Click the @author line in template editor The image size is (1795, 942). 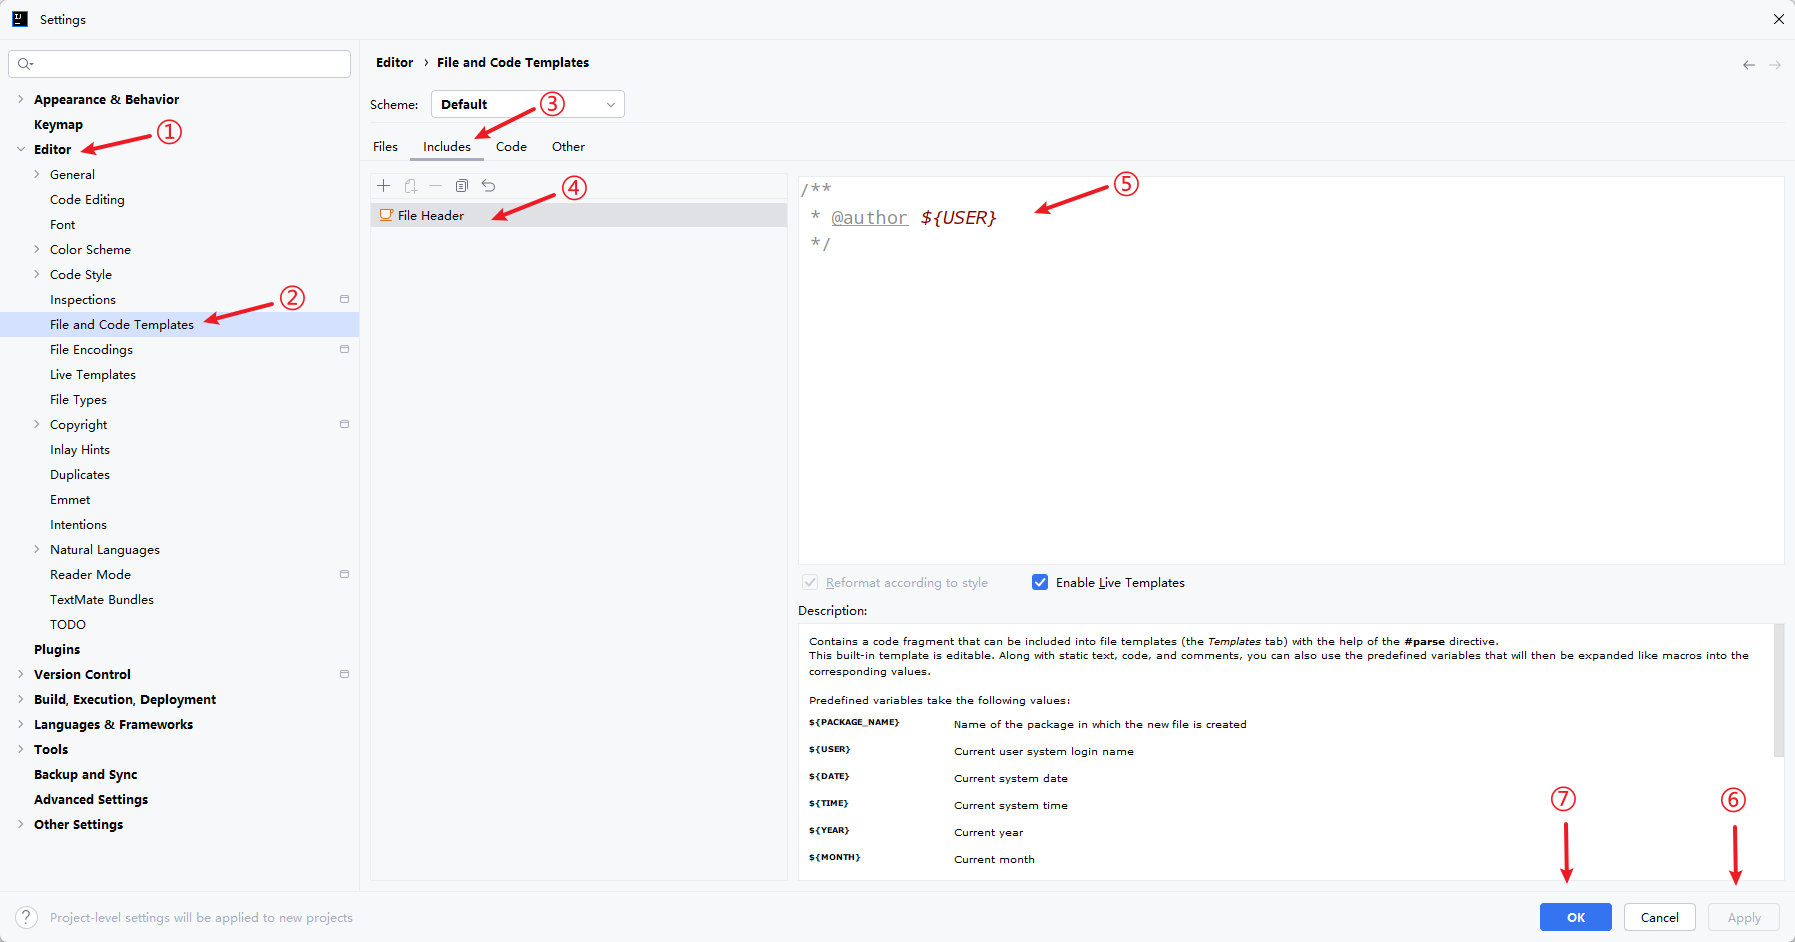(904, 217)
